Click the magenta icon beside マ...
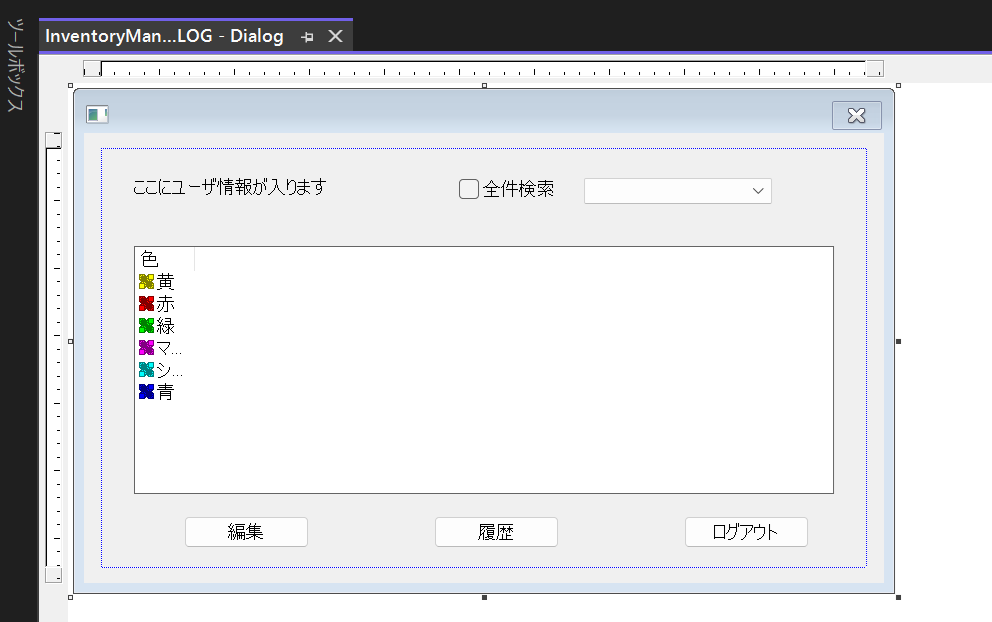 coord(146,348)
